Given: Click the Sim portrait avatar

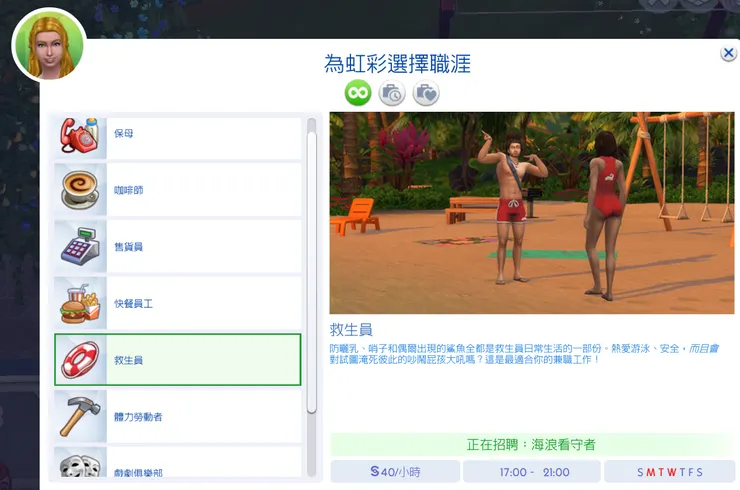Looking at the screenshot, I should pos(49,45).
